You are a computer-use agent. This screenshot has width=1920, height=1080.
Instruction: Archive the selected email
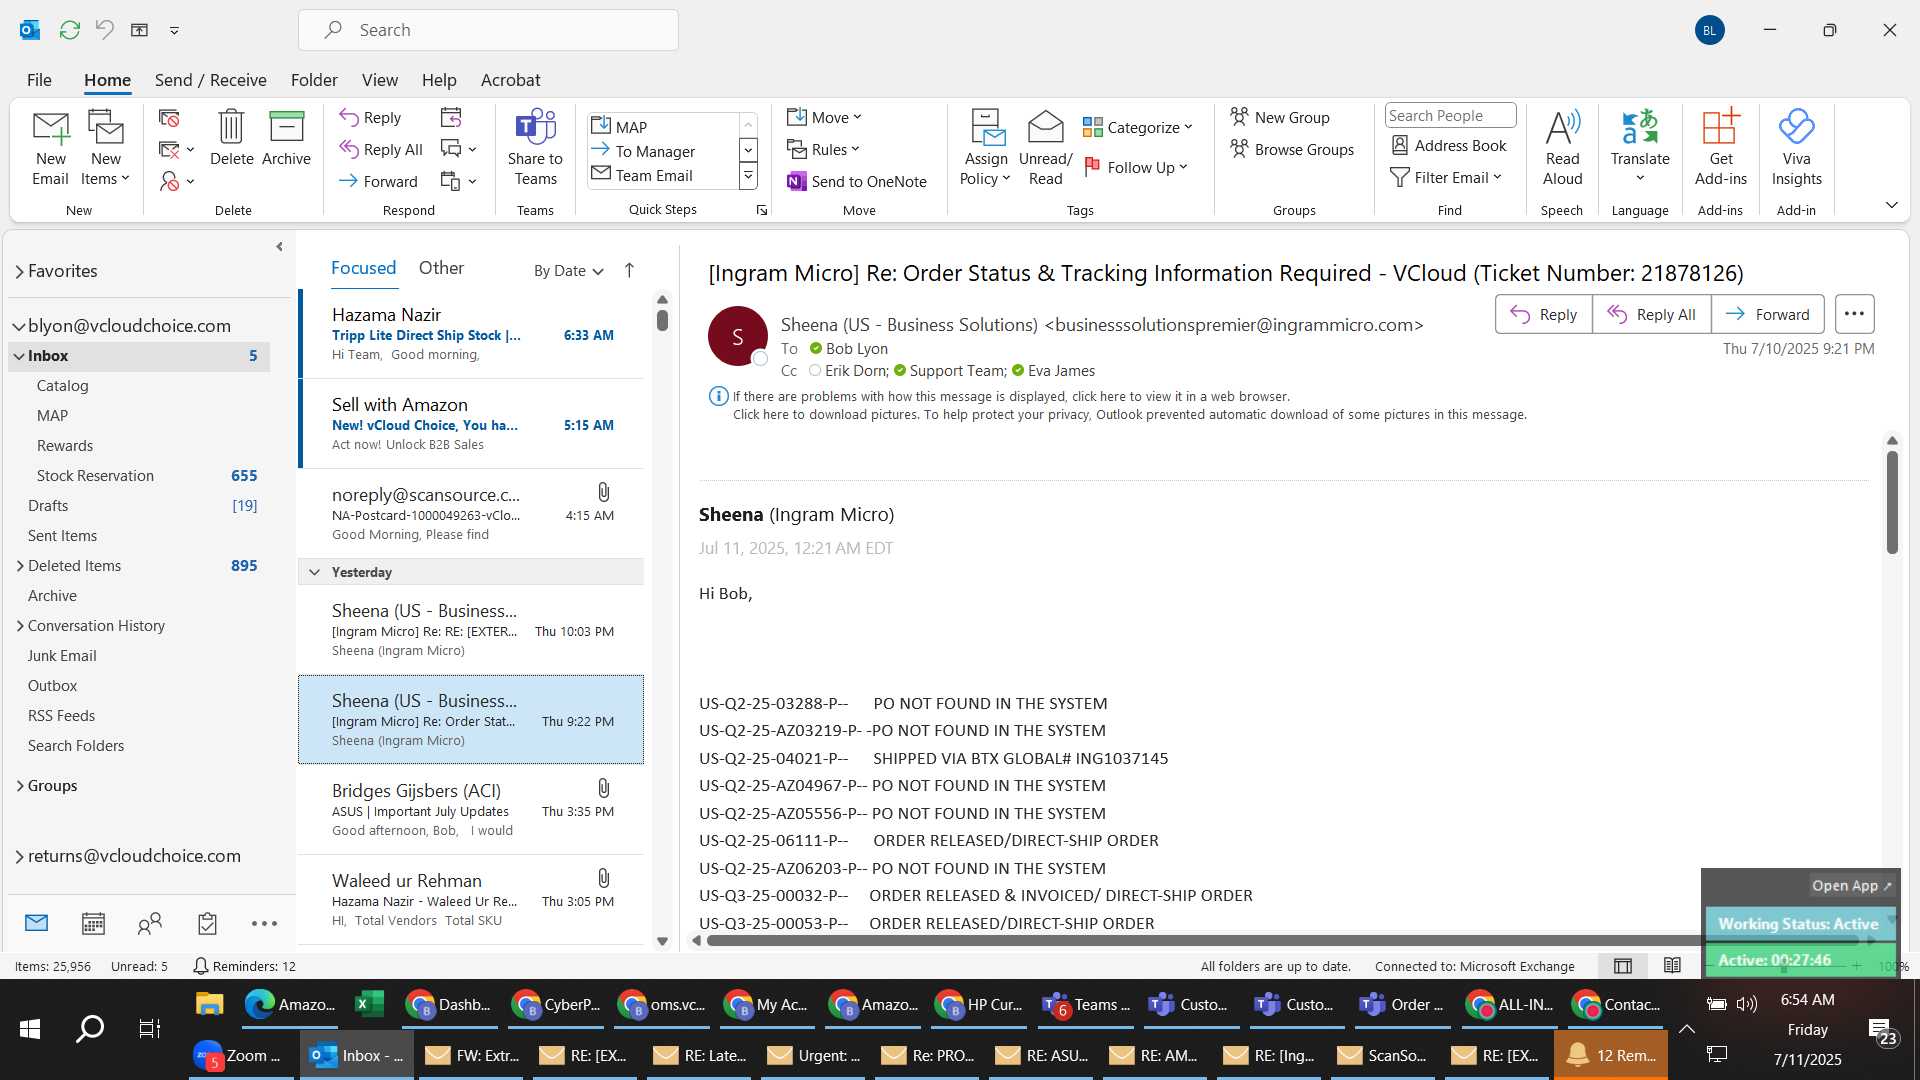point(286,138)
